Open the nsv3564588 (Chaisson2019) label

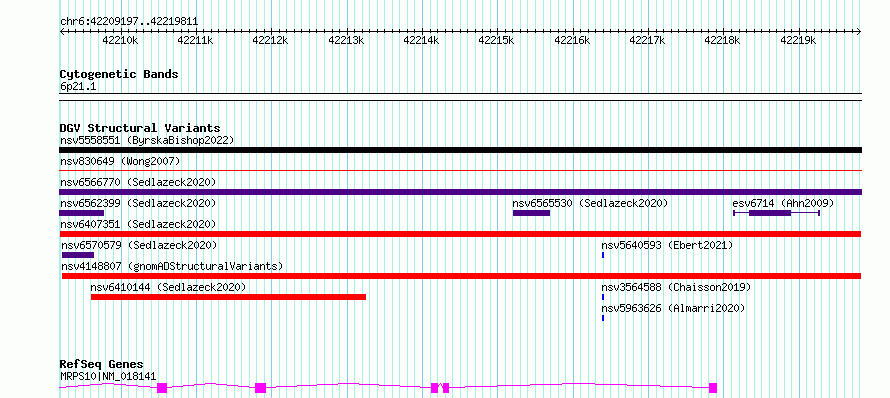coord(676,287)
